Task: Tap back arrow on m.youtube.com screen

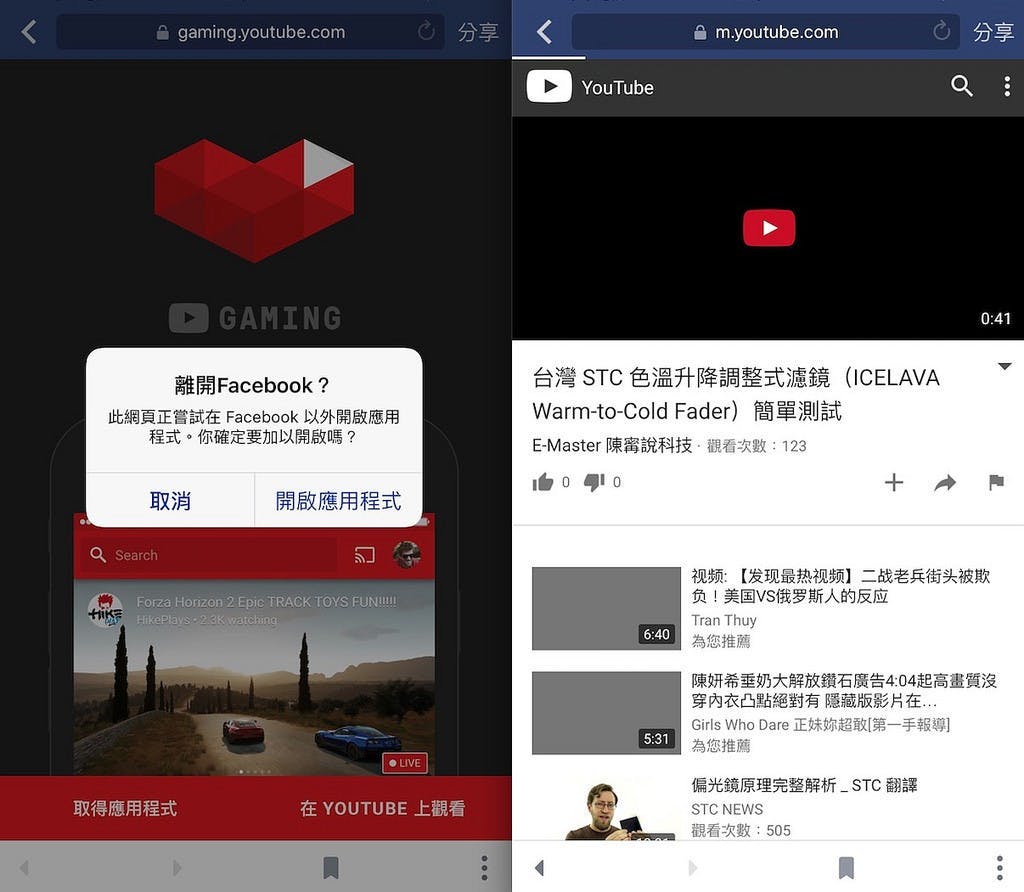Action: pyautogui.click(x=545, y=31)
